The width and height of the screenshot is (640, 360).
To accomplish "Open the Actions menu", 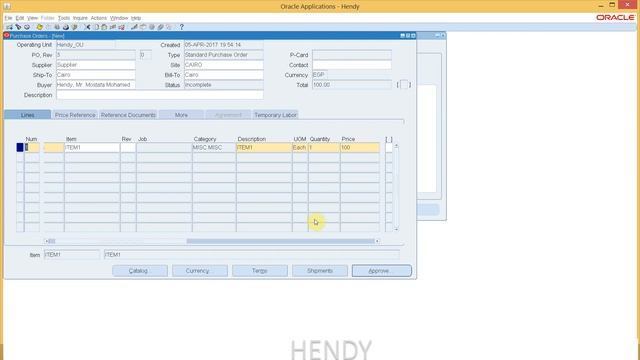I will pos(98,18).
